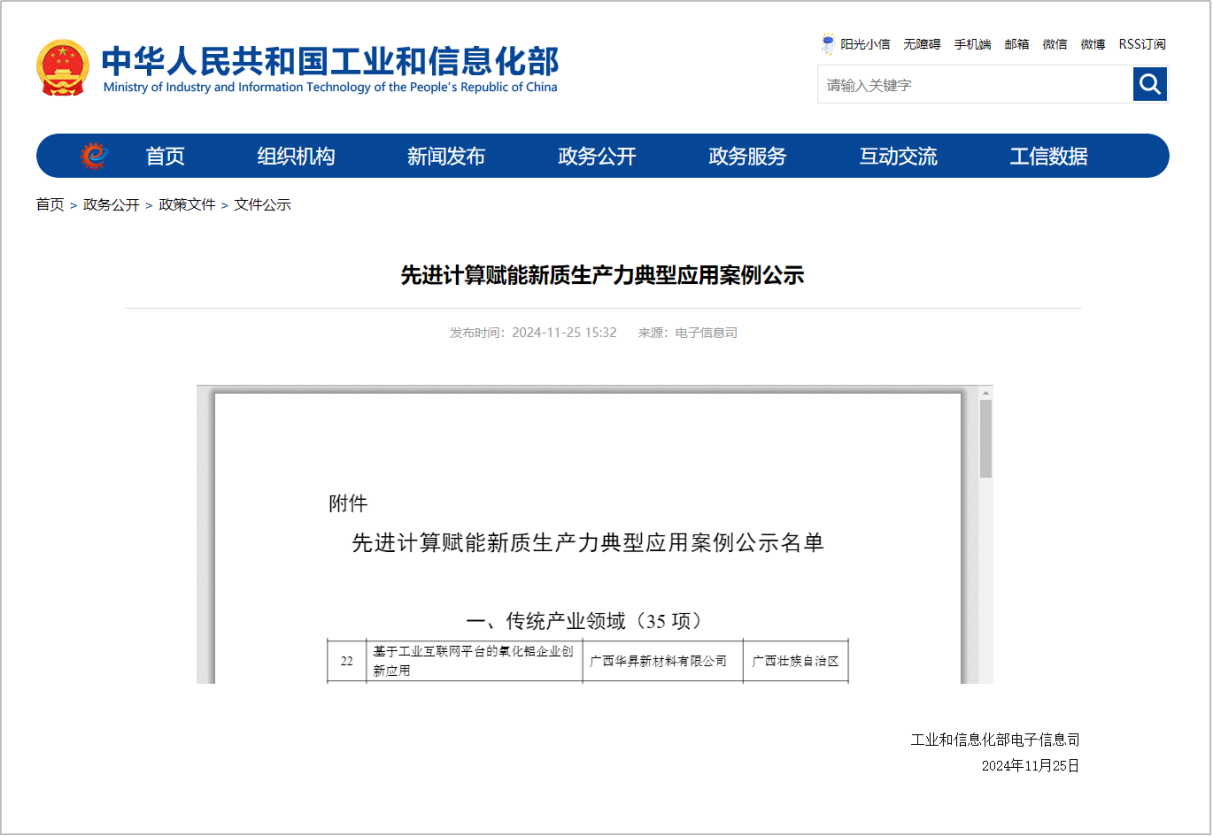Image resolution: width=1213 pixels, height=836 pixels.
Task: Open the 邮箱 mailbox link
Action: click(x=1016, y=44)
